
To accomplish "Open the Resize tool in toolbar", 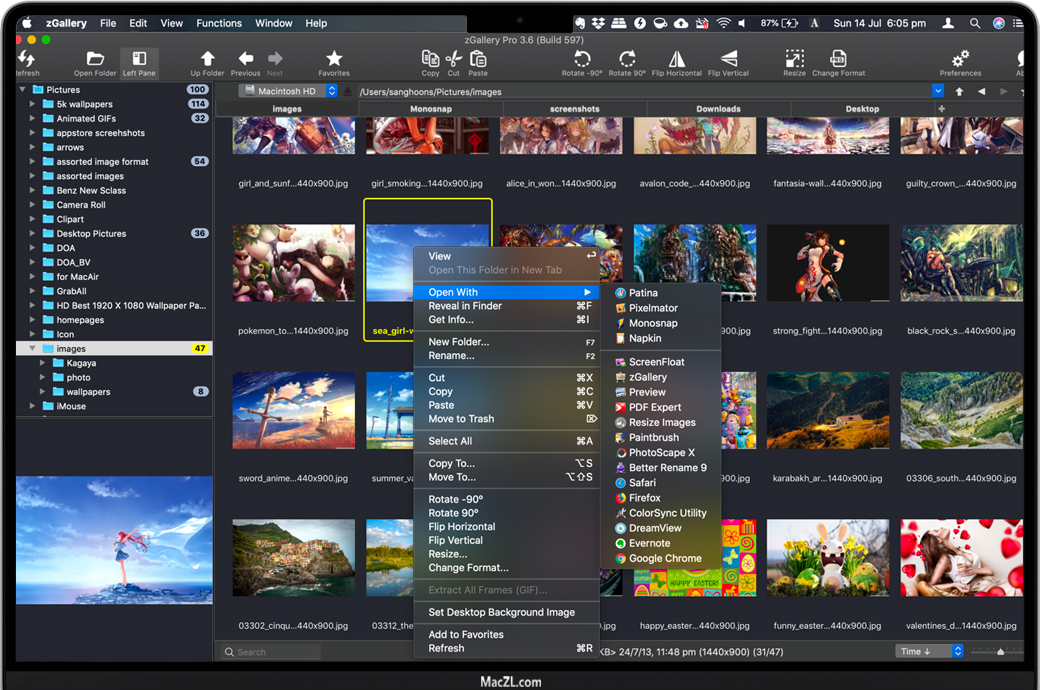I will point(794,59).
